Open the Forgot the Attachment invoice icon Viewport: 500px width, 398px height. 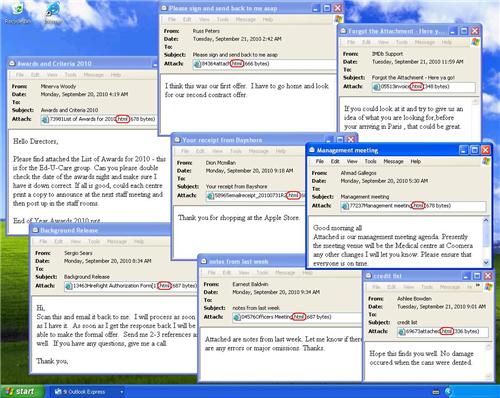tap(376, 87)
